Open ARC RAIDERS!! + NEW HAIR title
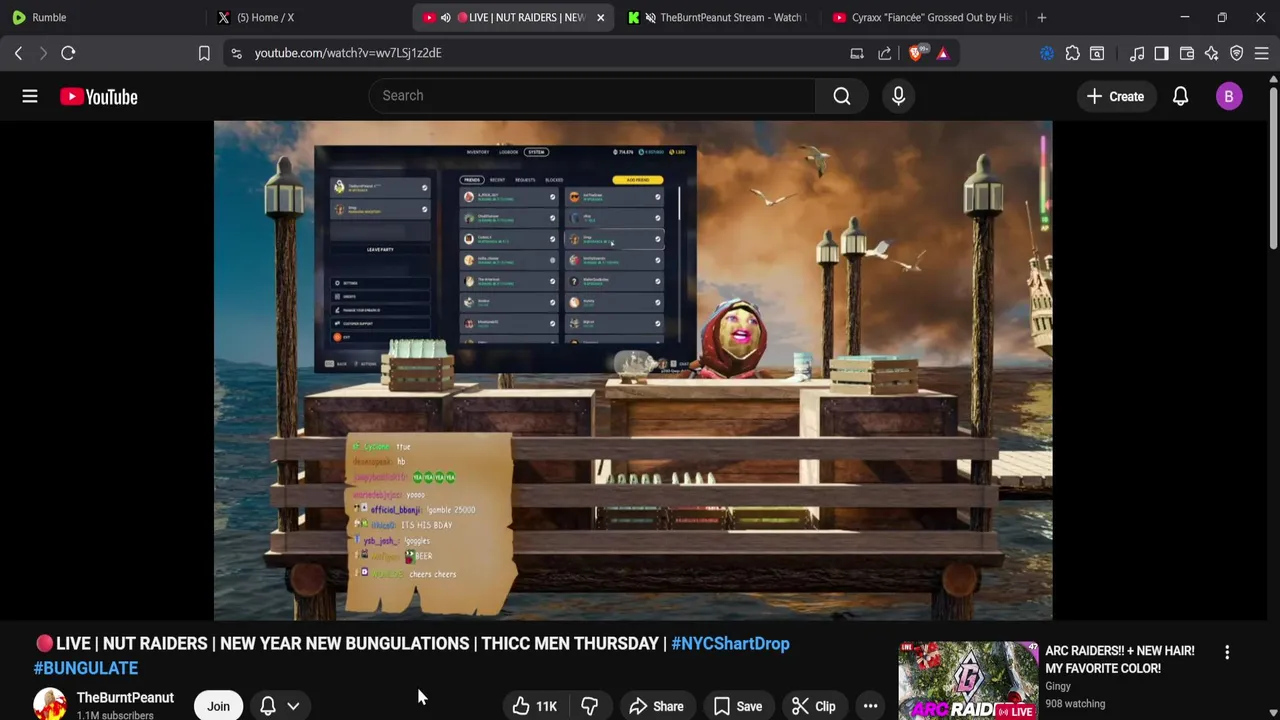The height and width of the screenshot is (720, 1280). point(1120,659)
